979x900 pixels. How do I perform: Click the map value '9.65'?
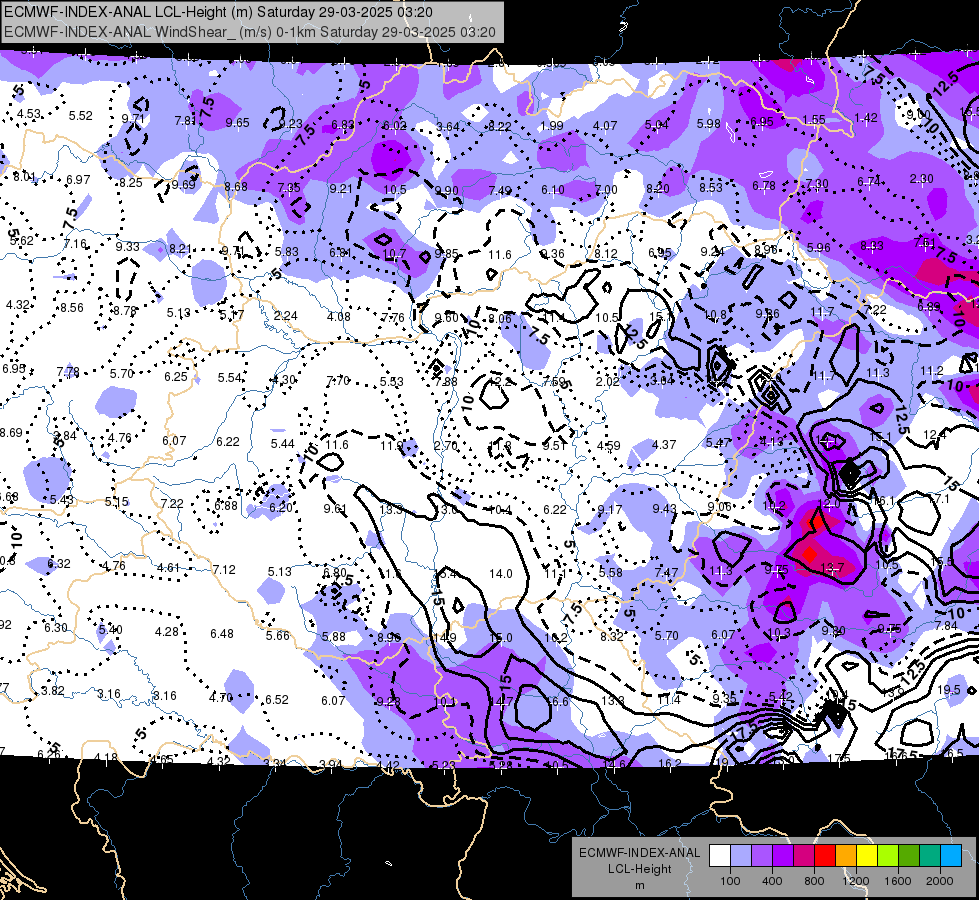pos(238,122)
